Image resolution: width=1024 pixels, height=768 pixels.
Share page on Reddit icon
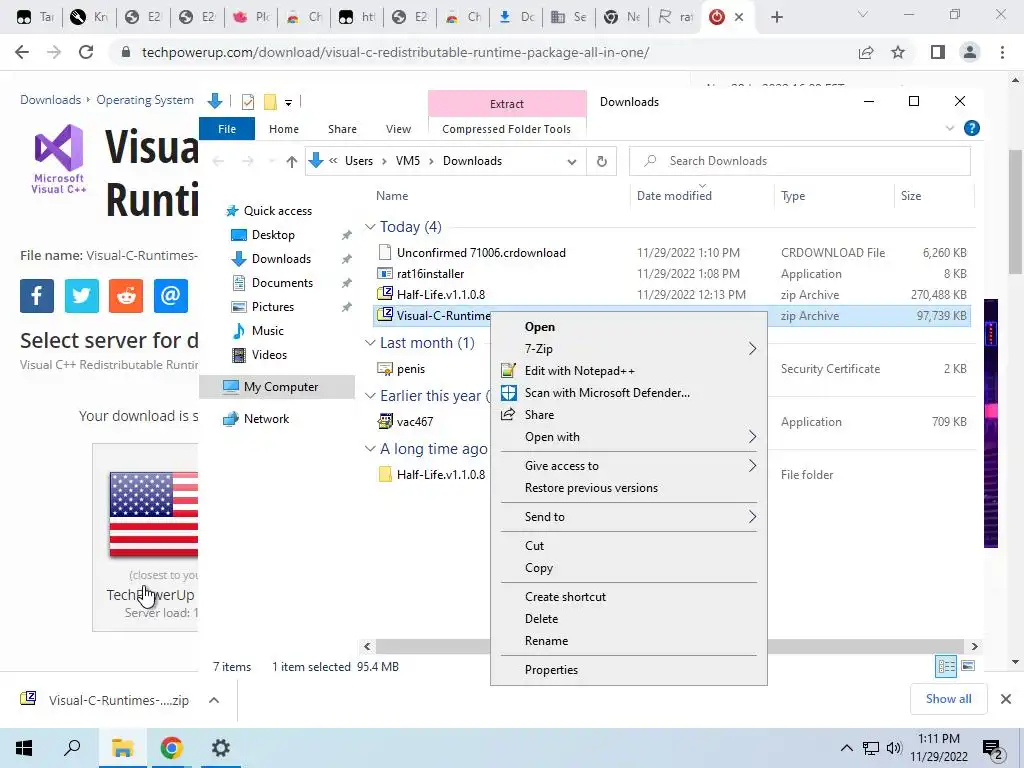126,296
